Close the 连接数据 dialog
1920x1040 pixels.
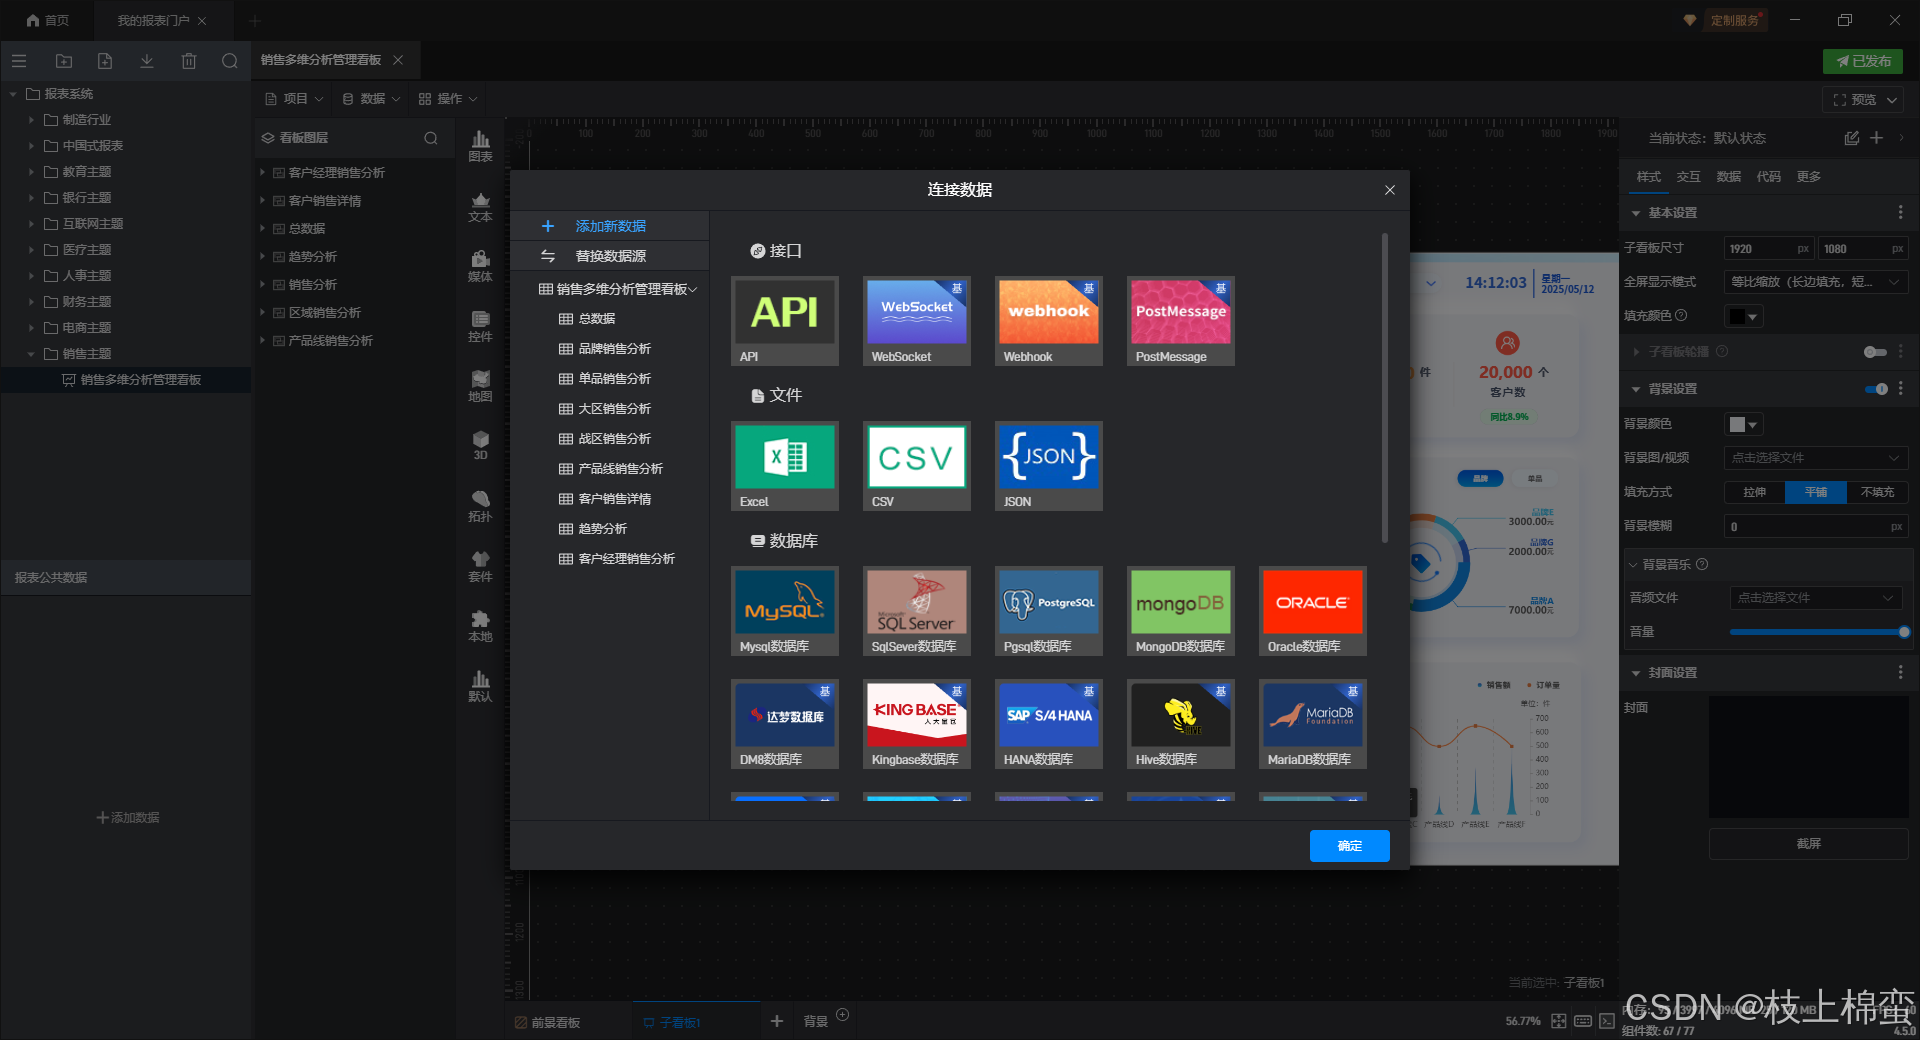1389,190
